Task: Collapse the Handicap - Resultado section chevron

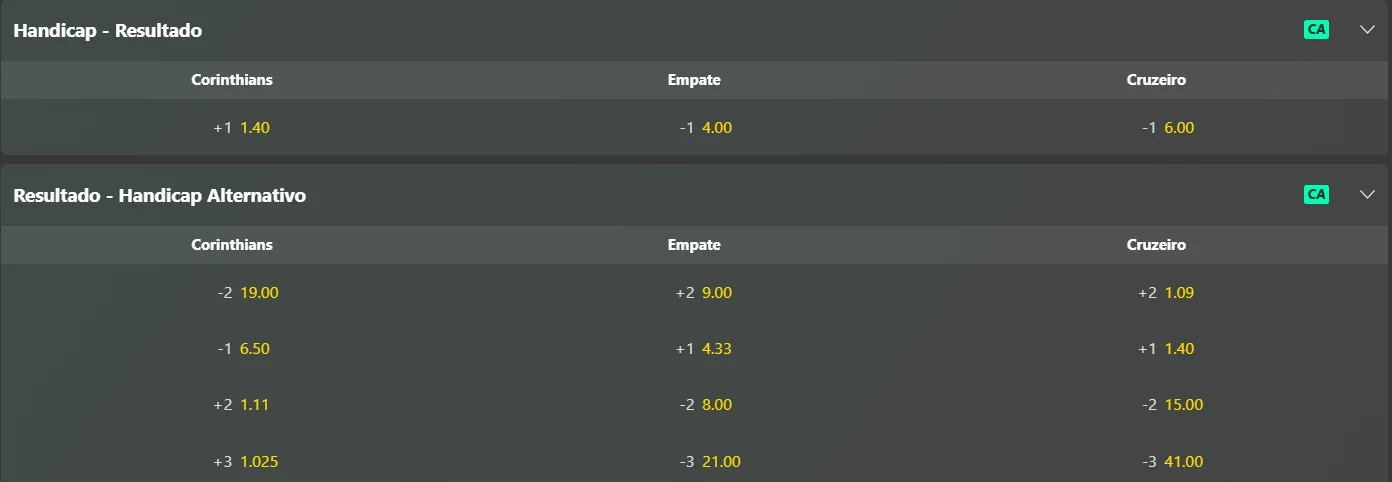Action: tap(1368, 30)
